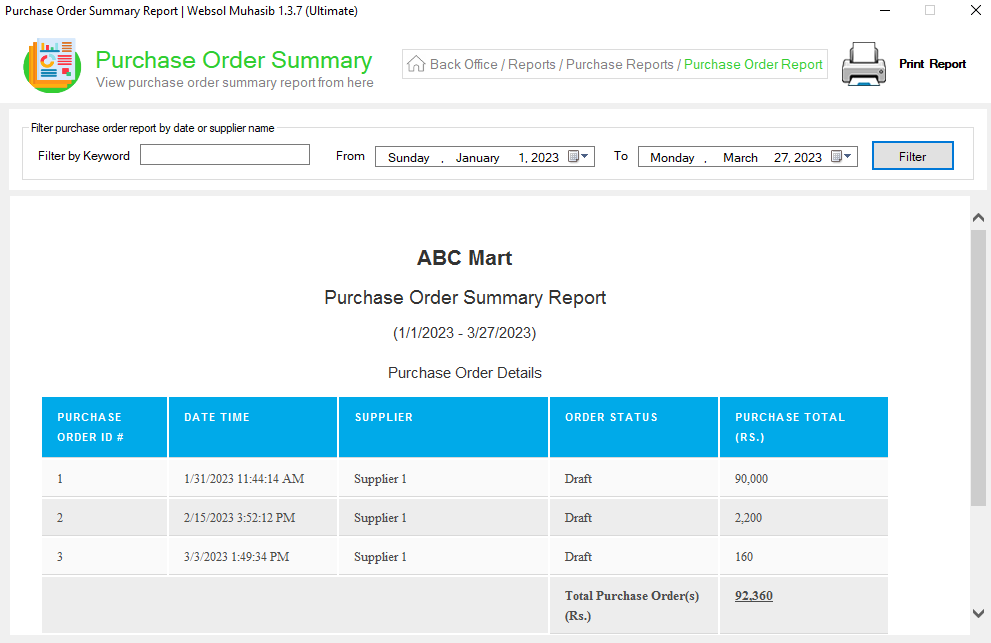The width and height of the screenshot is (991, 643).
Task: Click the Filter button
Action: pos(912,156)
